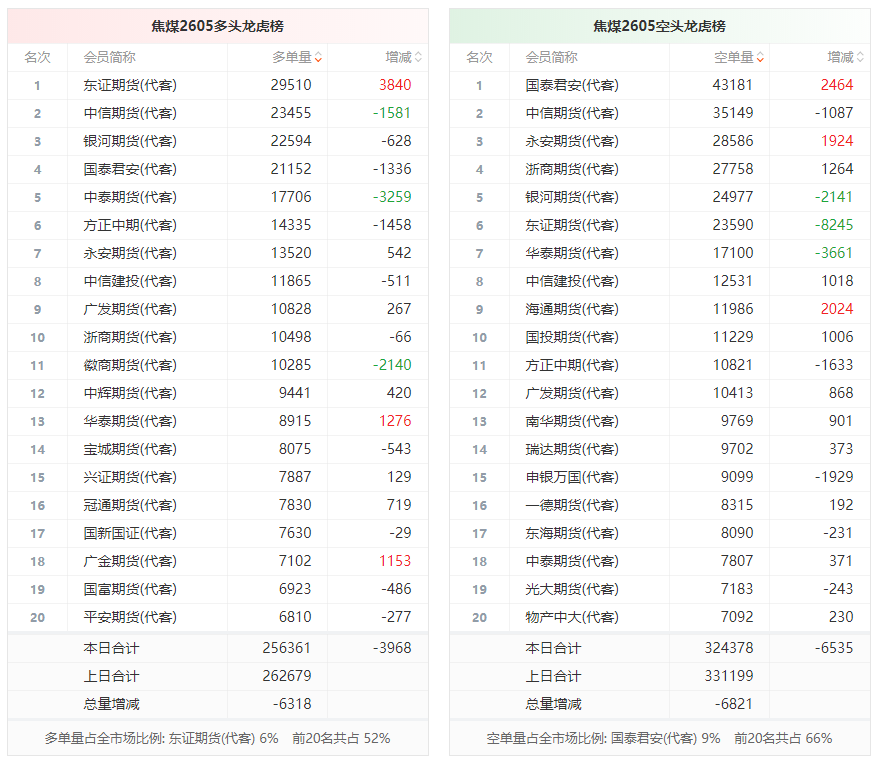Click green change value -1581
Image resolution: width=878 pixels, height=762 pixels.
point(392,113)
